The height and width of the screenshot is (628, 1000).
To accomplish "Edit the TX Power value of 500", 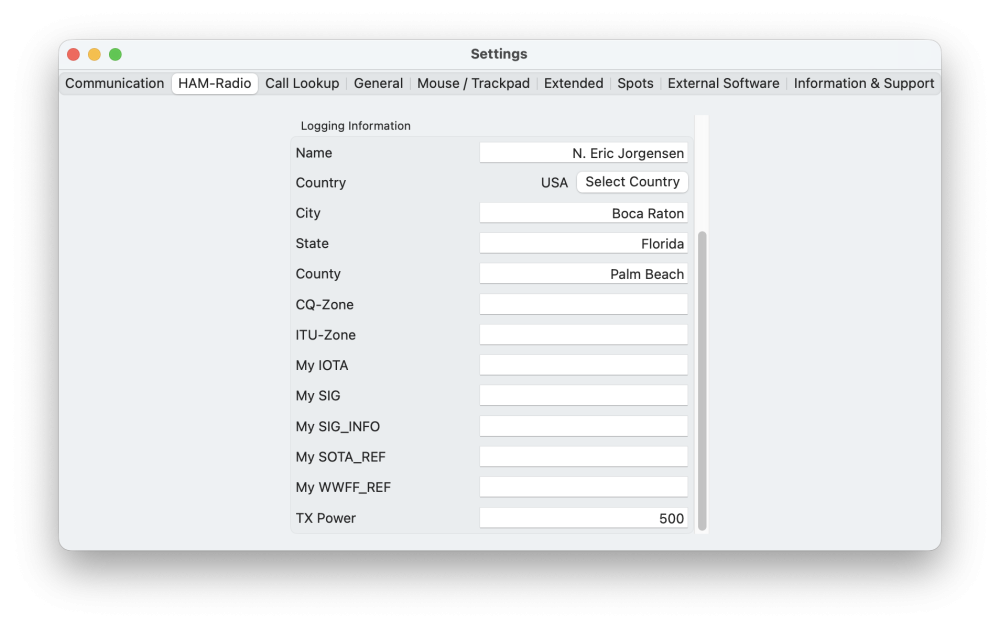I will [583, 517].
